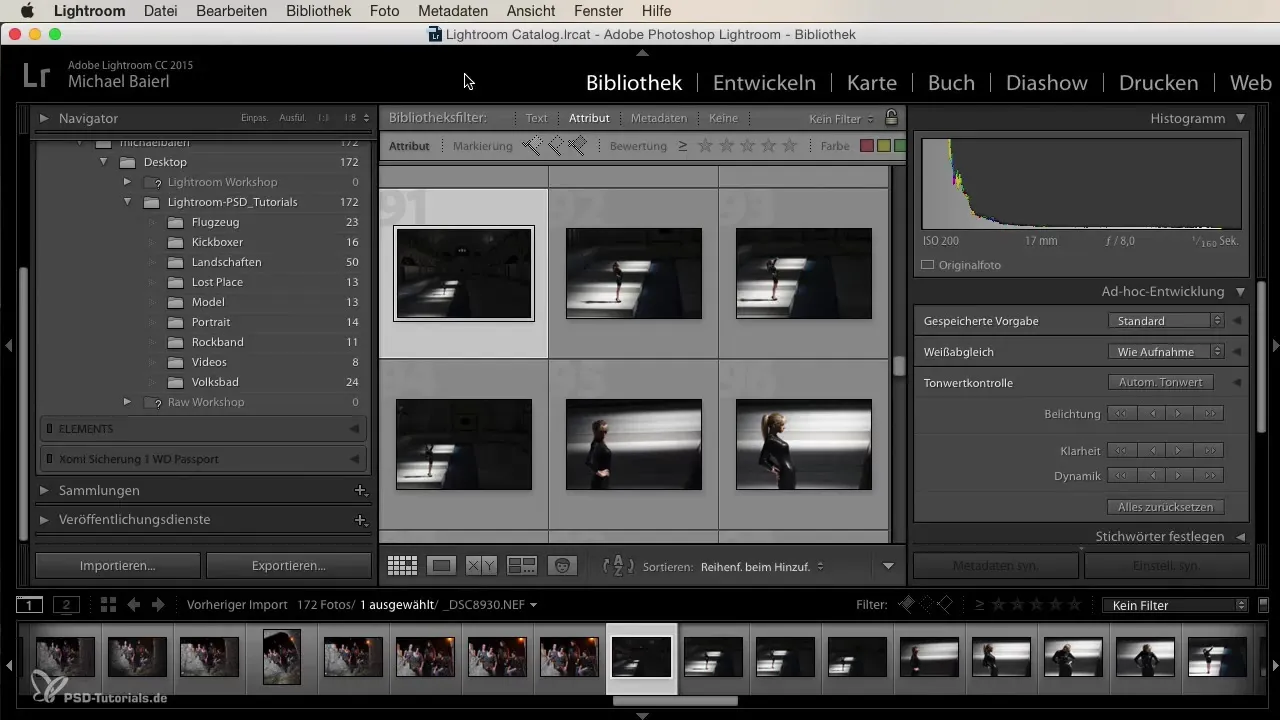Image resolution: width=1280 pixels, height=720 pixels.
Task: Set first star in Bewertung filter
Action: [x=705, y=146]
